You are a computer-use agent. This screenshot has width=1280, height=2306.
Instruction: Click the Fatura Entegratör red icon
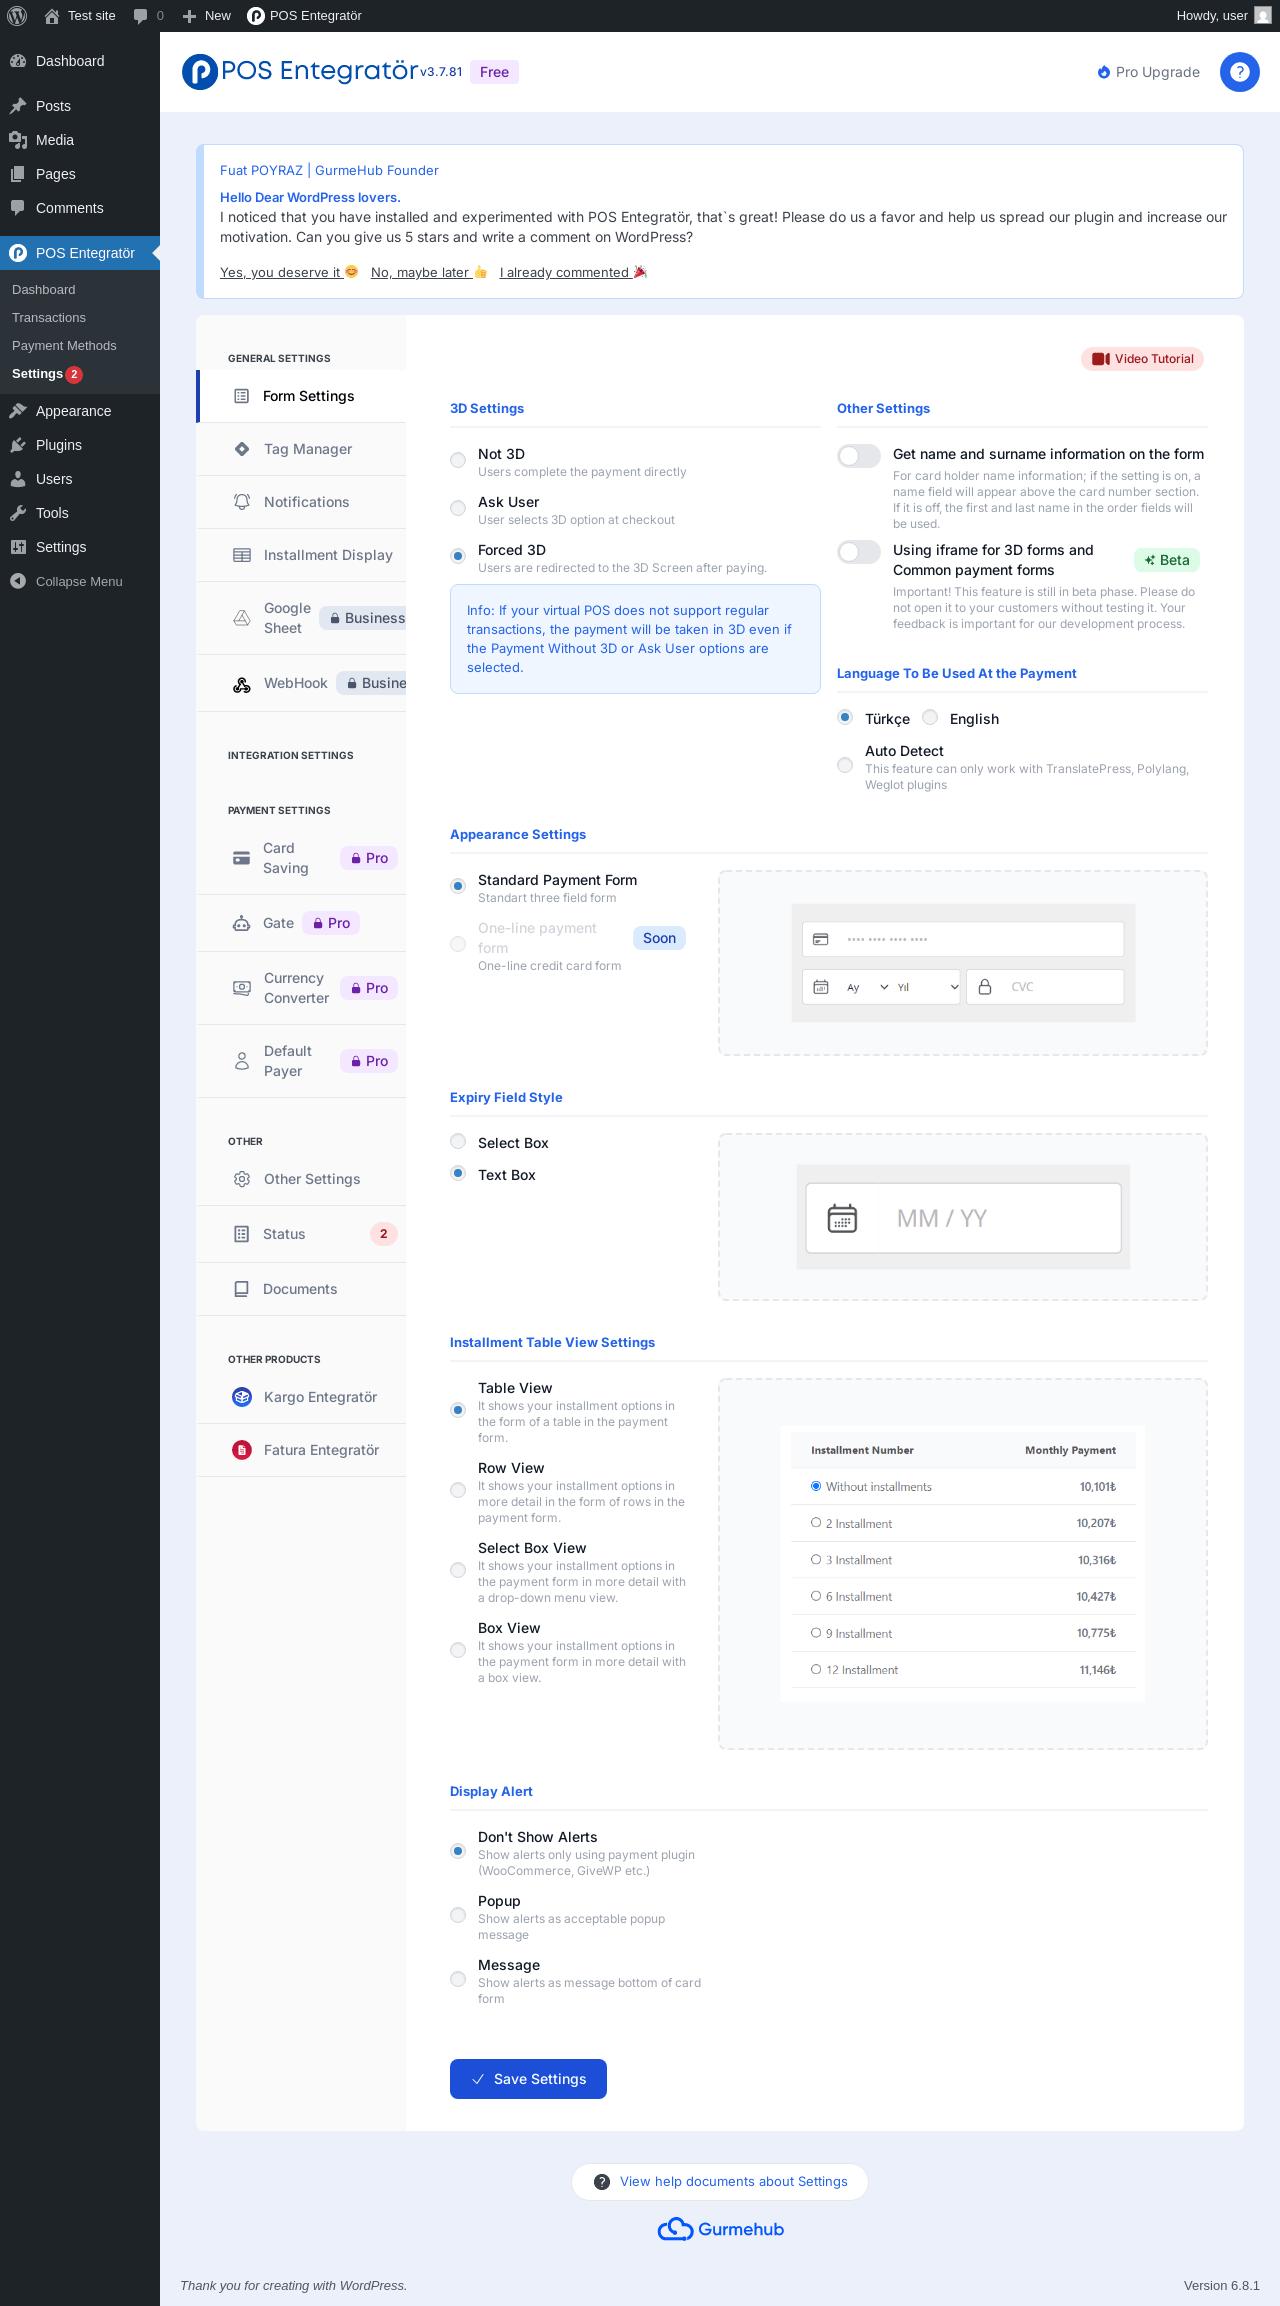pyautogui.click(x=242, y=1450)
